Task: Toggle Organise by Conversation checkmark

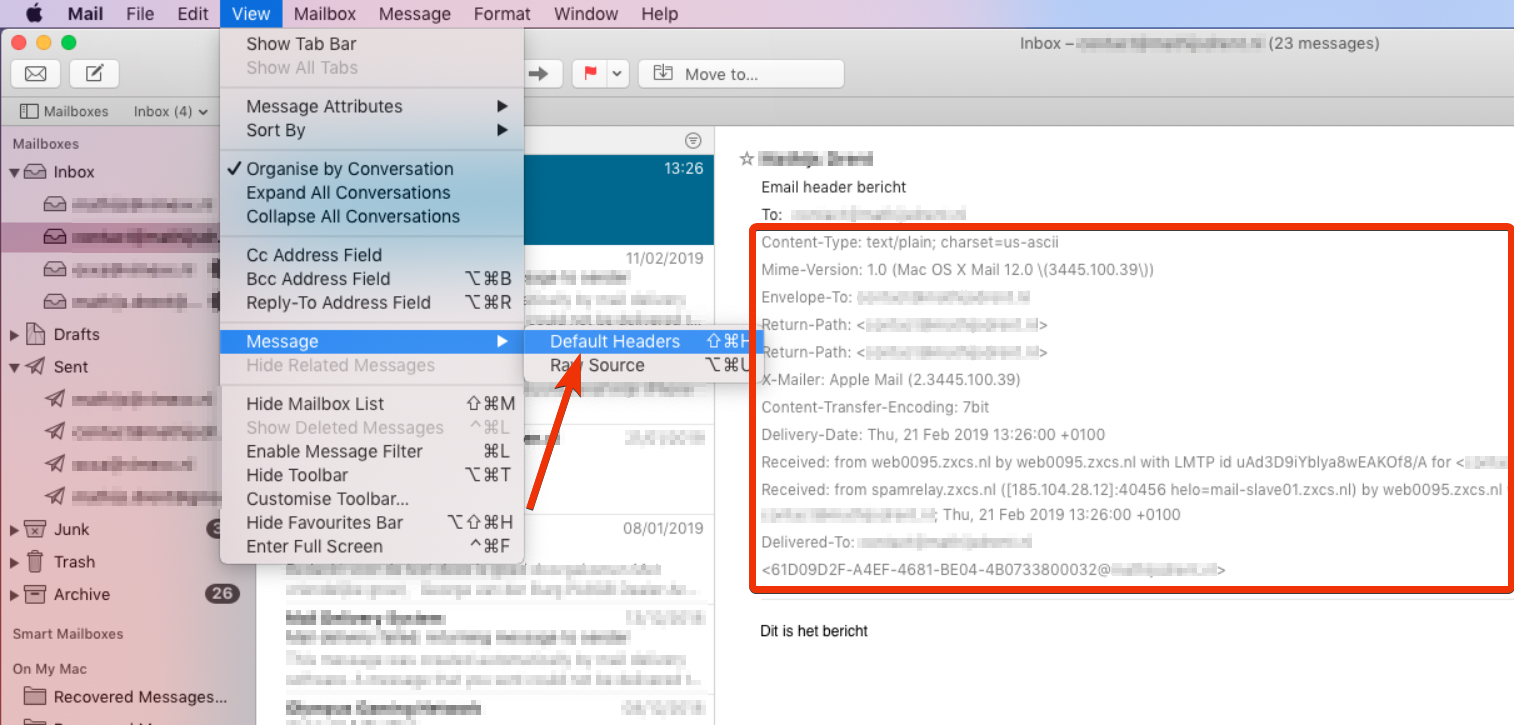Action: pyautogui.click(x=349, y=169)
